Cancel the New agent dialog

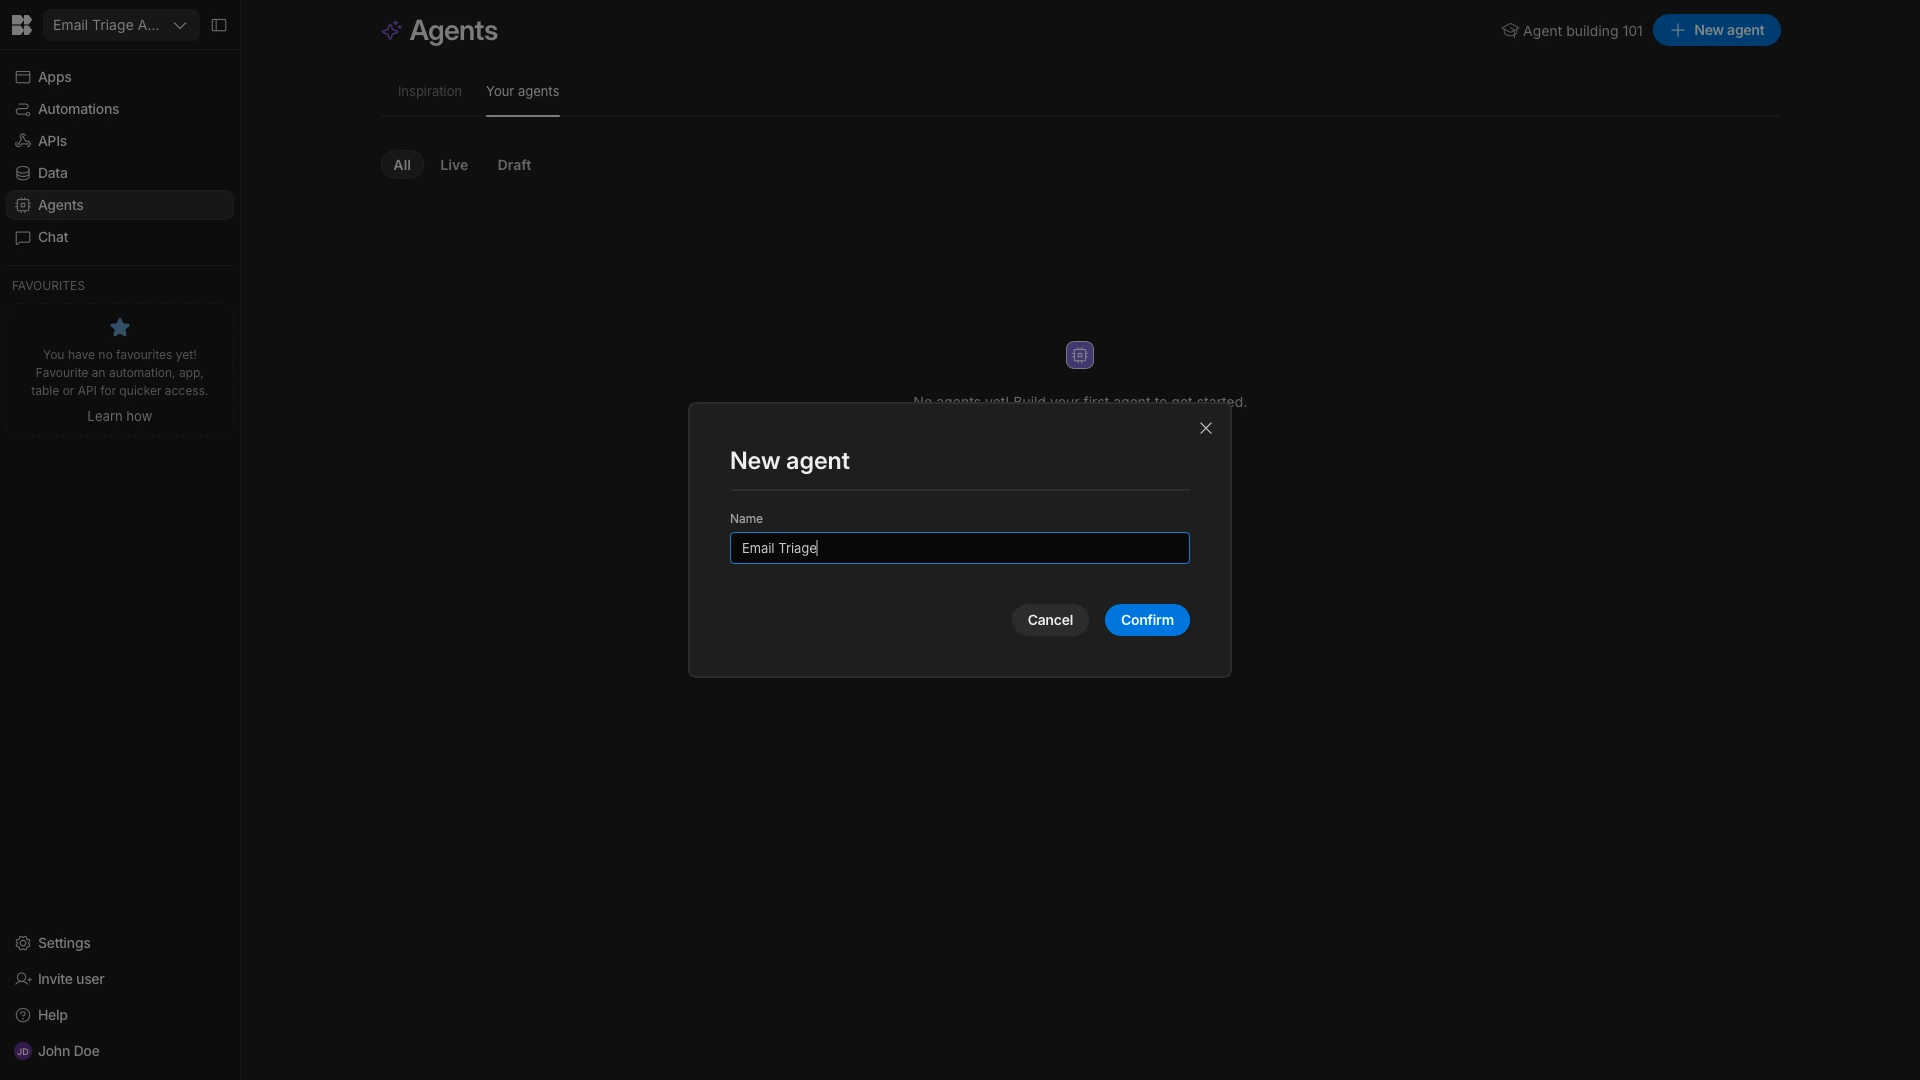pyautogui.click(x=1049, y=620)
